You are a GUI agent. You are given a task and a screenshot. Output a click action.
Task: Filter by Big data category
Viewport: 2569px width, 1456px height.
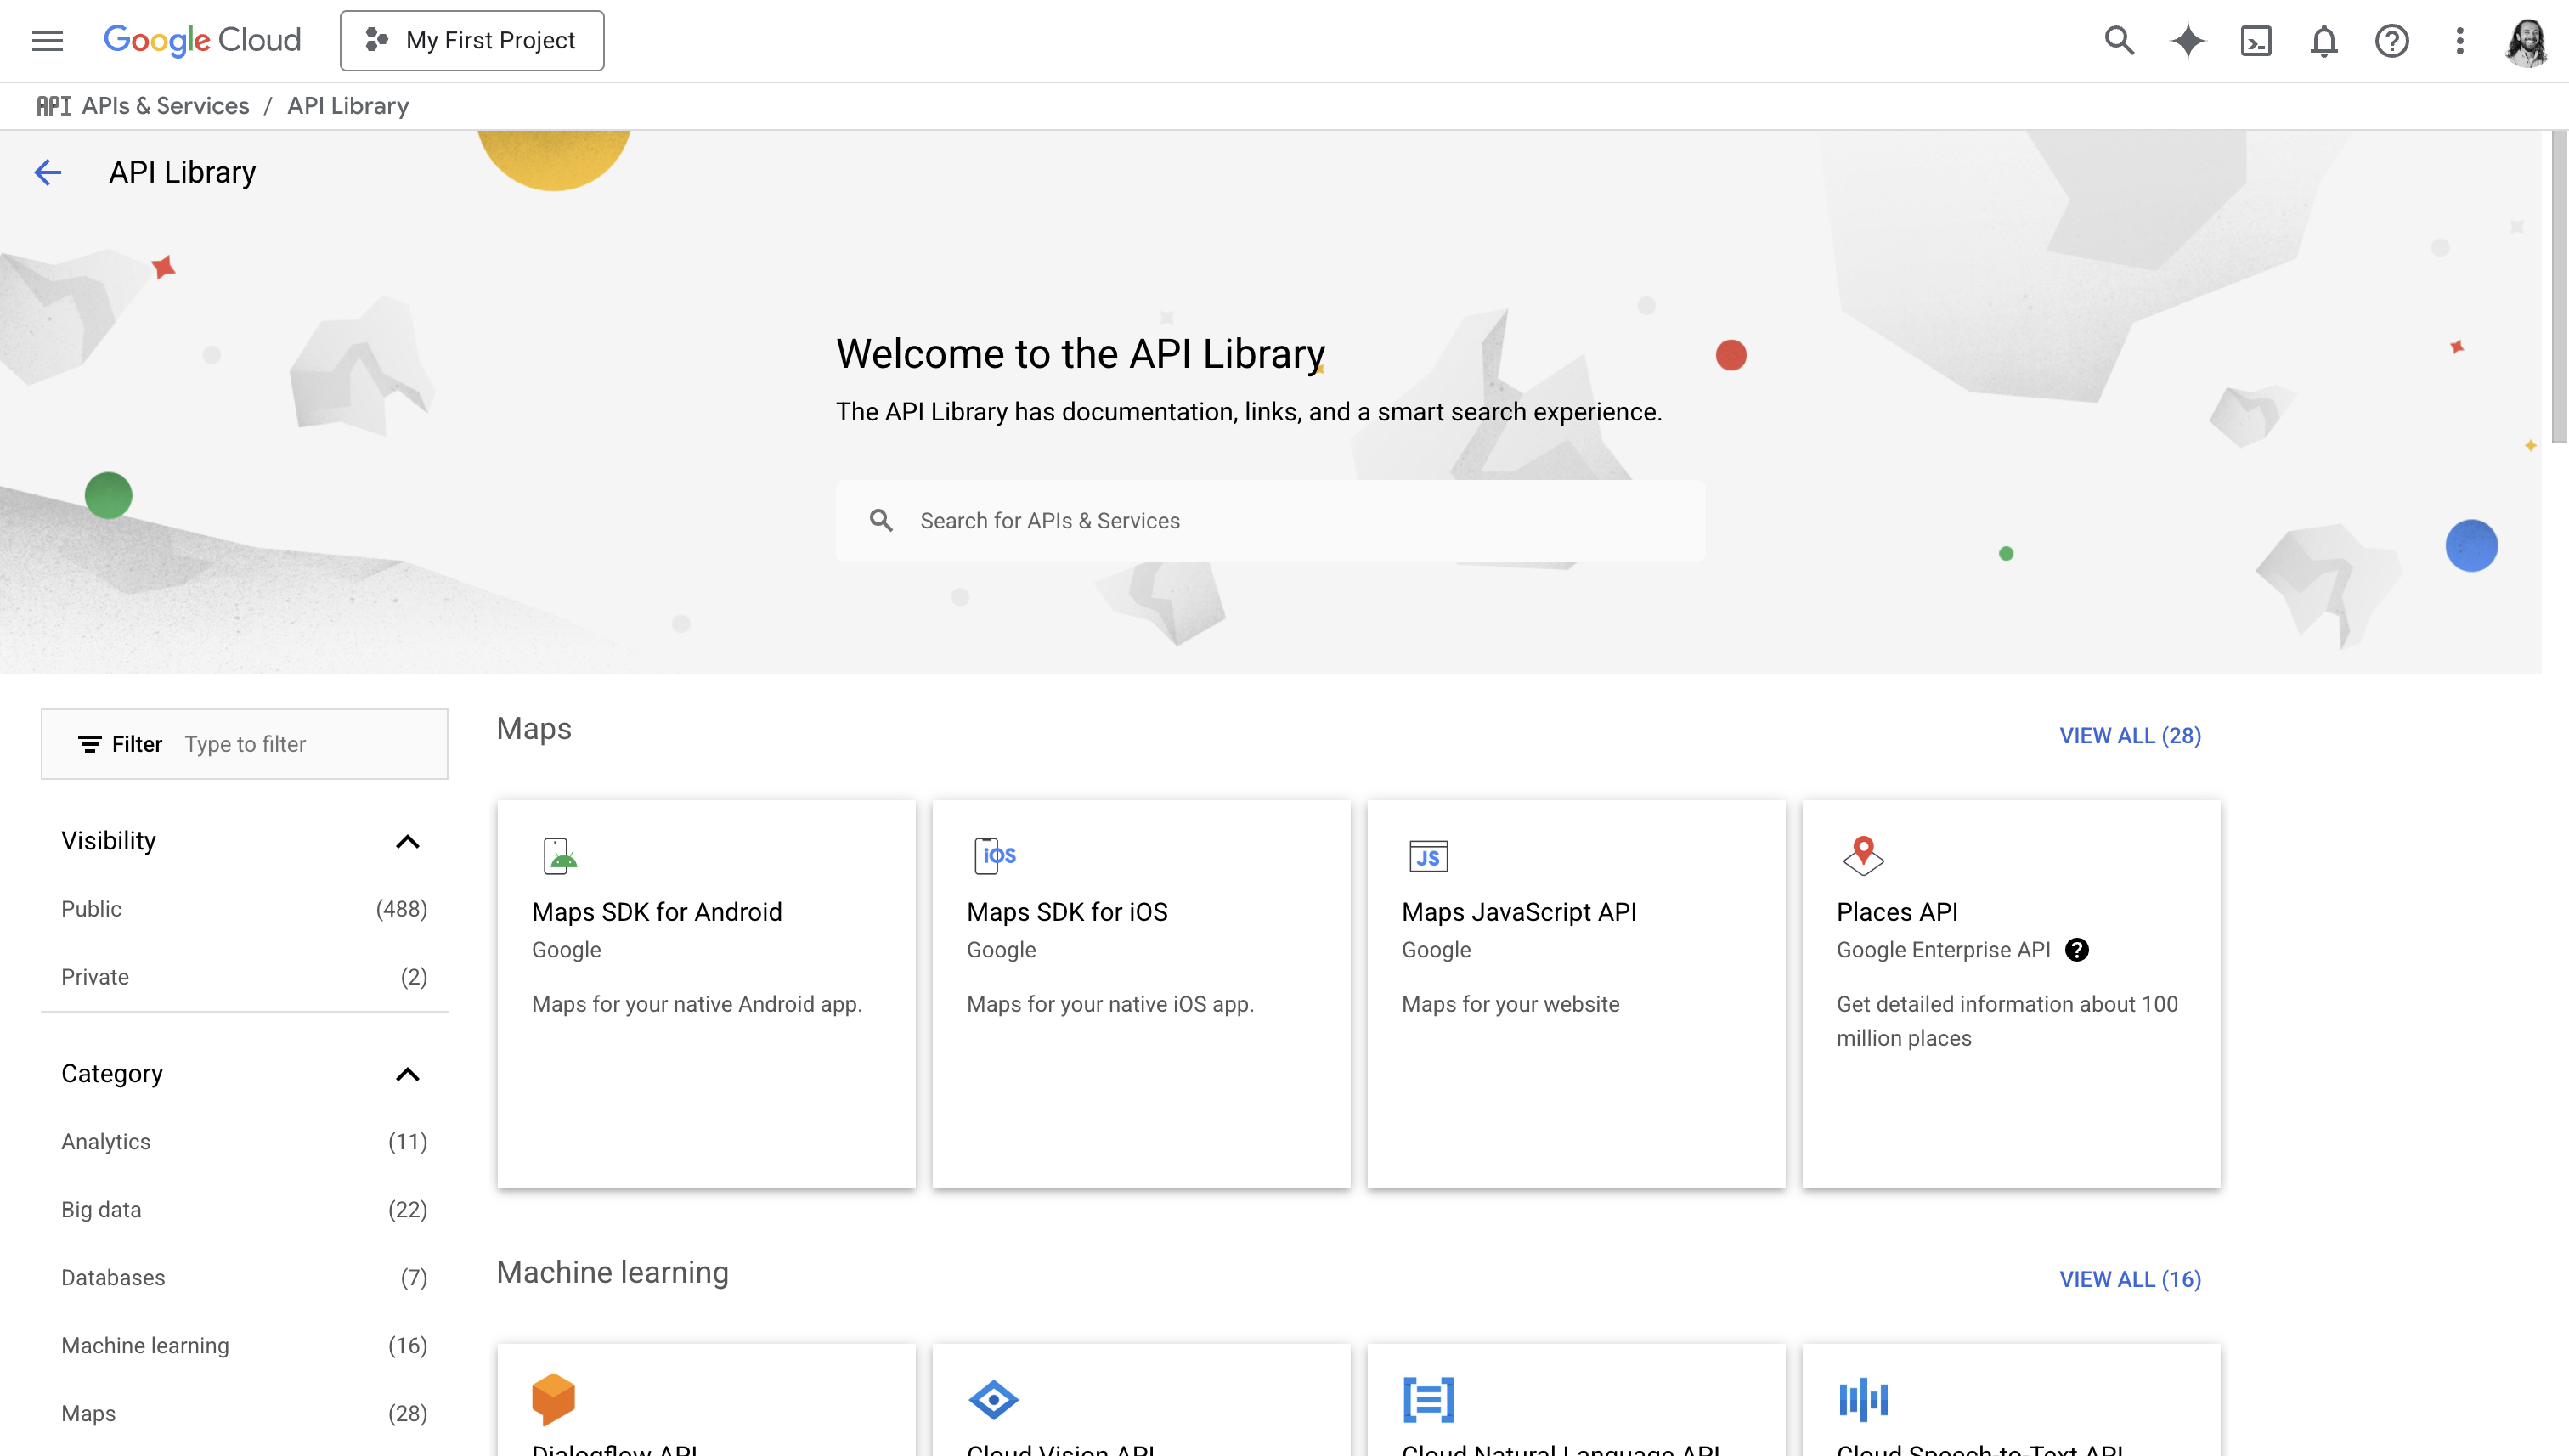pos(101,1209)
